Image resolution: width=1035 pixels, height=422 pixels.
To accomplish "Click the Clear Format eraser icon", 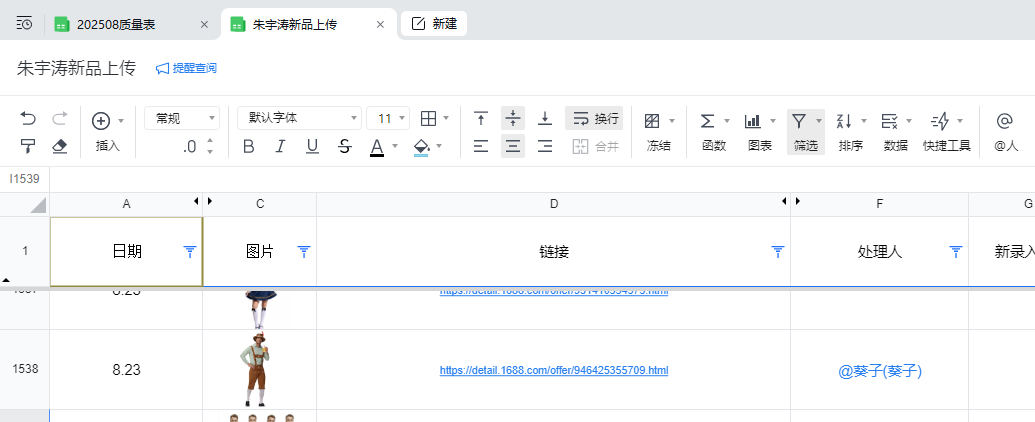I will point(59,146).
